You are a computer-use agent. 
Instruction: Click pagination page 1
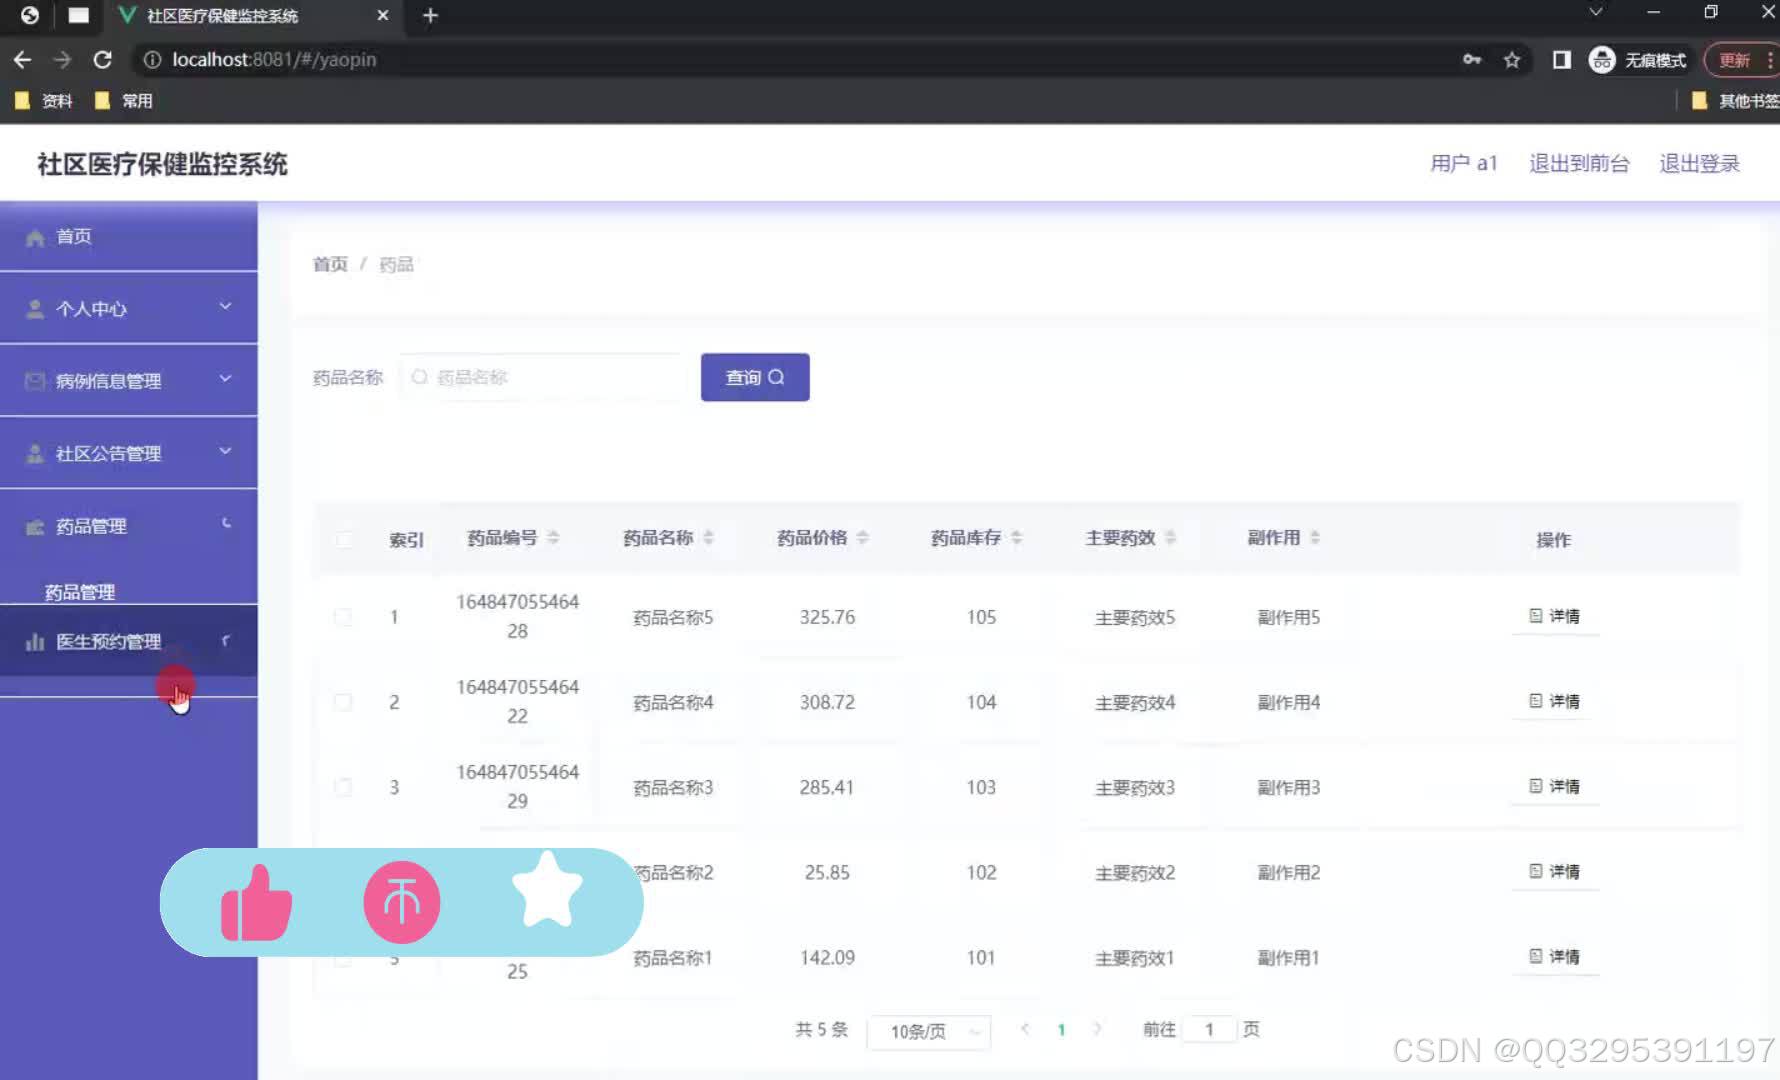[1061, 1029]
